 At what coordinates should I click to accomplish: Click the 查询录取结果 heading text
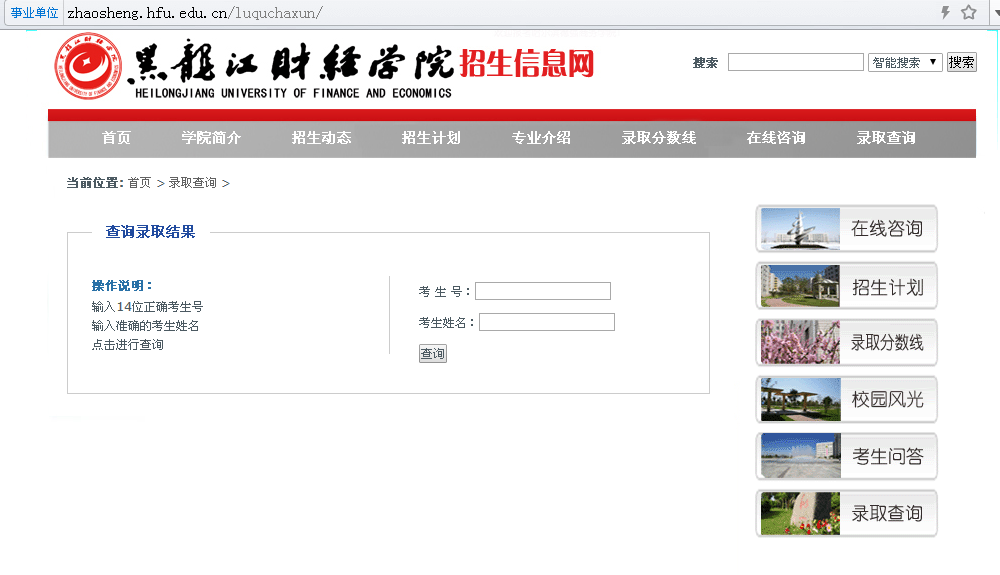click(x=150, y=232)
